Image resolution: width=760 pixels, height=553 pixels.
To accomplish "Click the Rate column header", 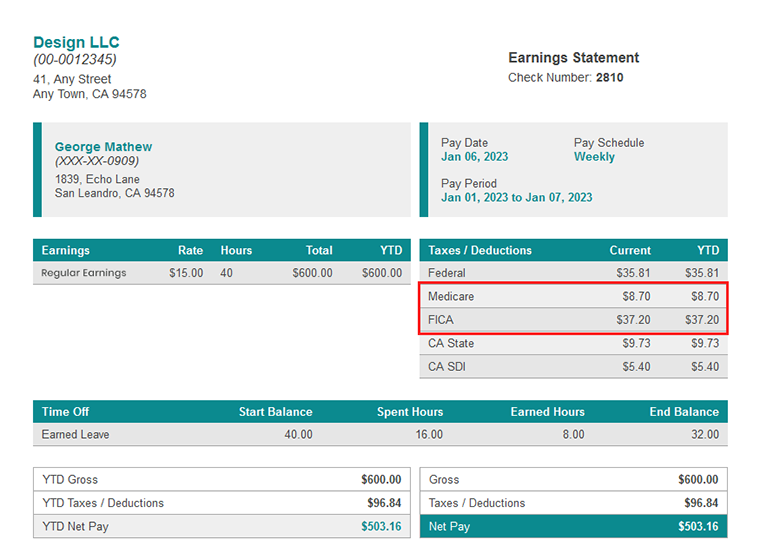I will tap(190, 250).
